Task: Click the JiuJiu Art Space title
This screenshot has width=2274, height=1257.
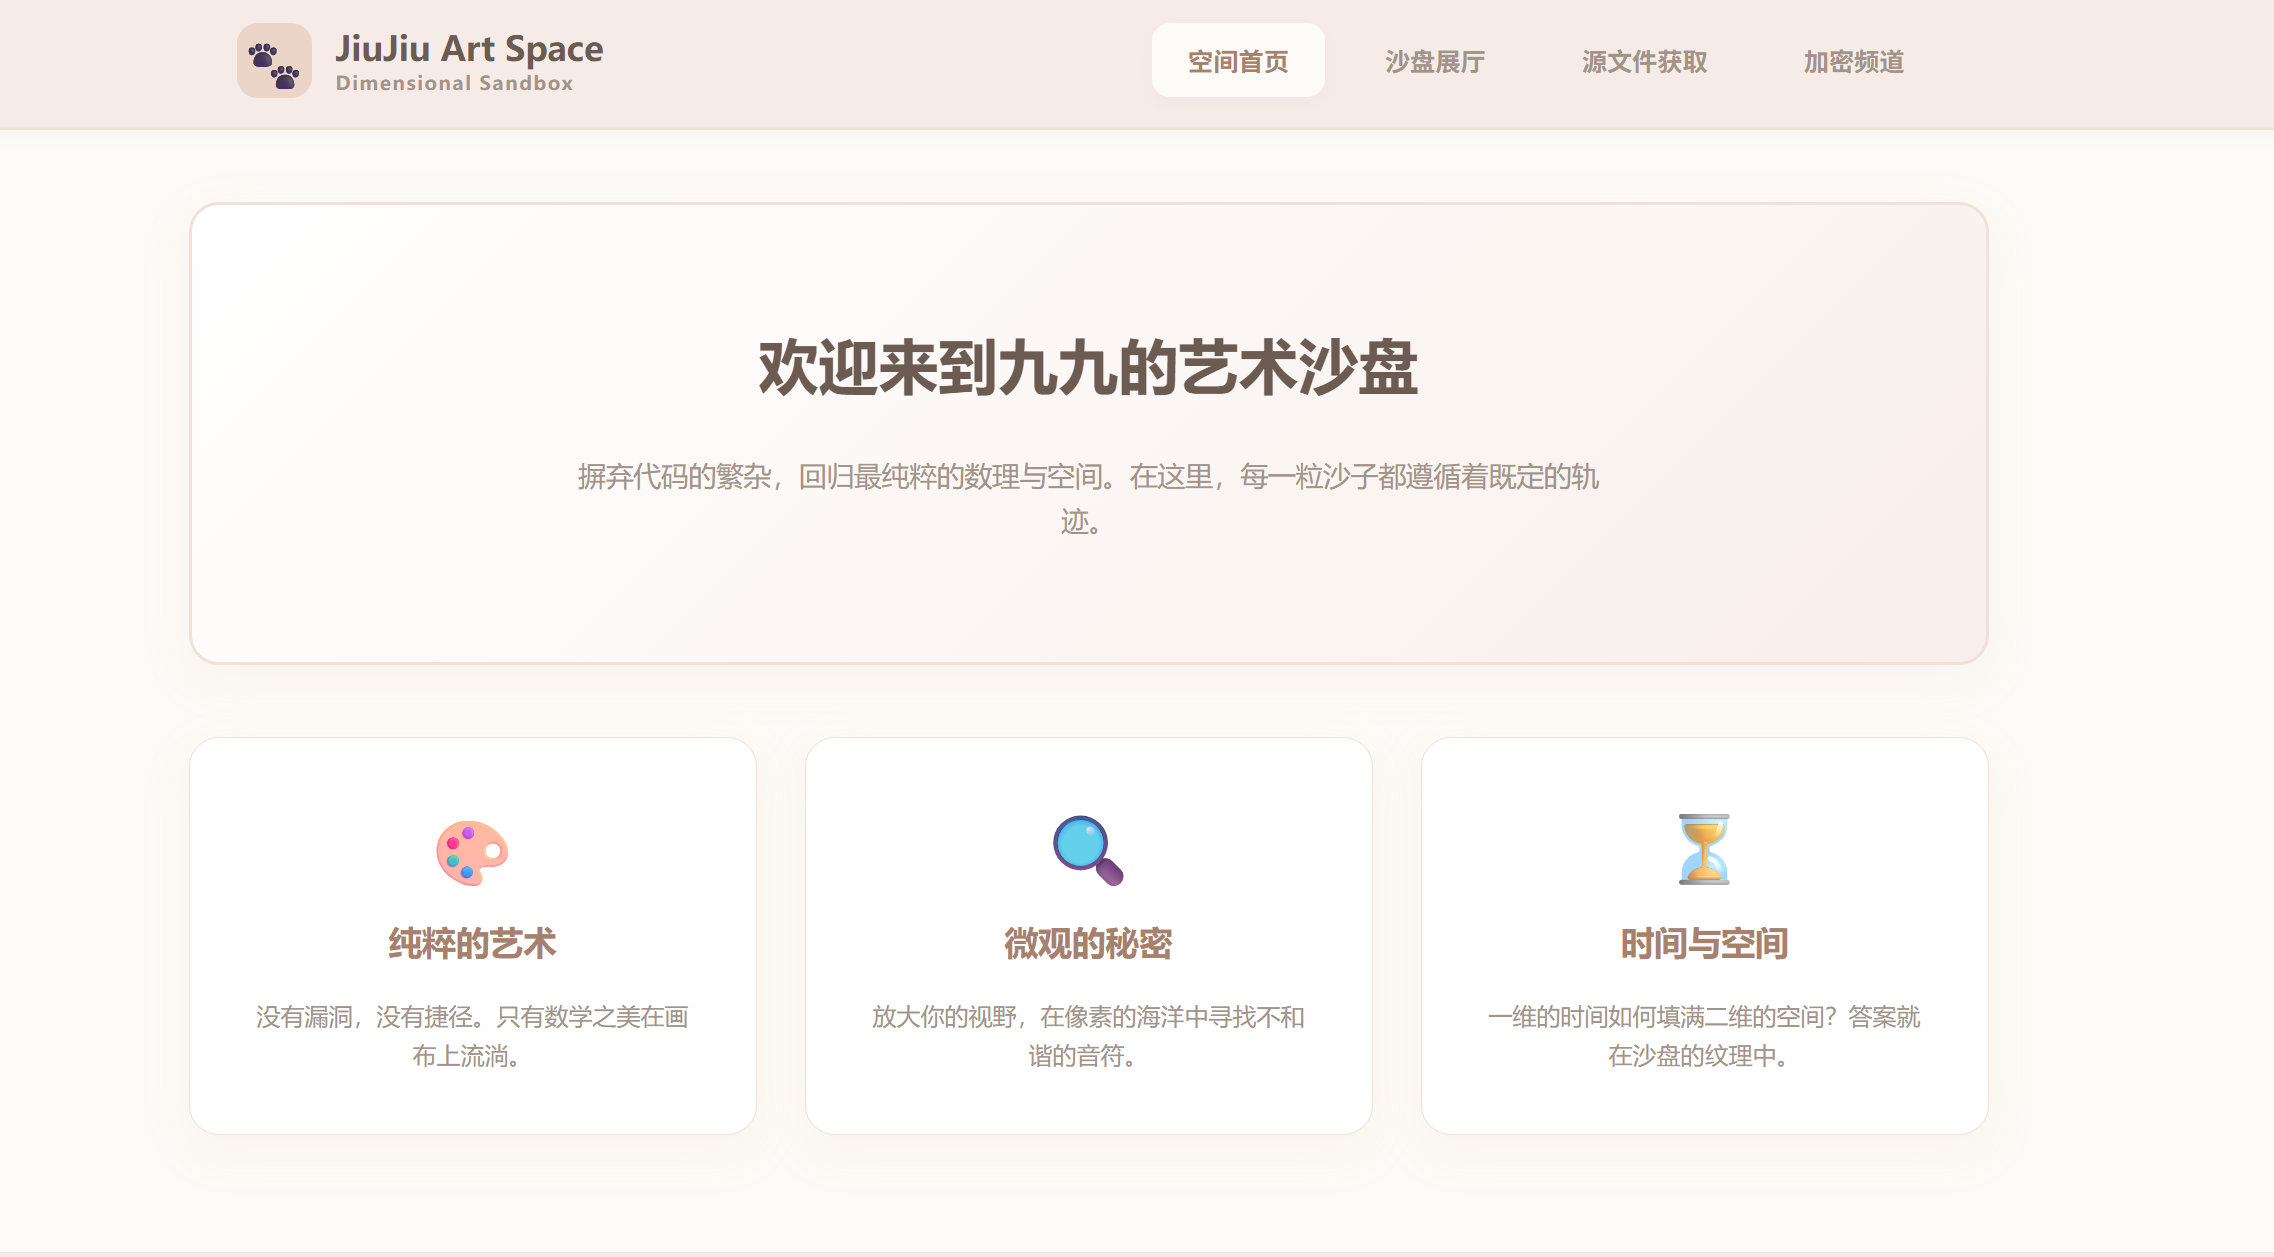Action: click(469, 48)
